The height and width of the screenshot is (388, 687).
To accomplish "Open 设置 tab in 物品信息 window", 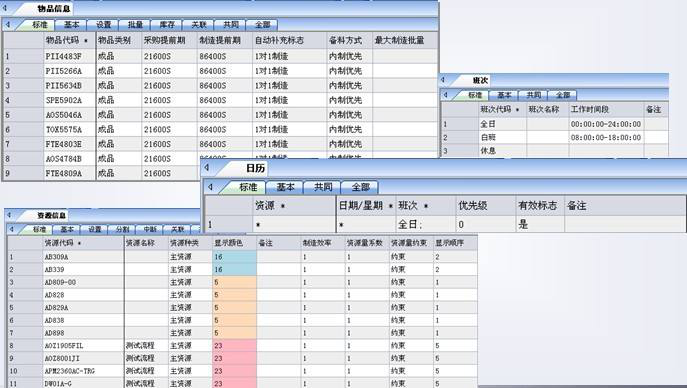I will (103, 25).
